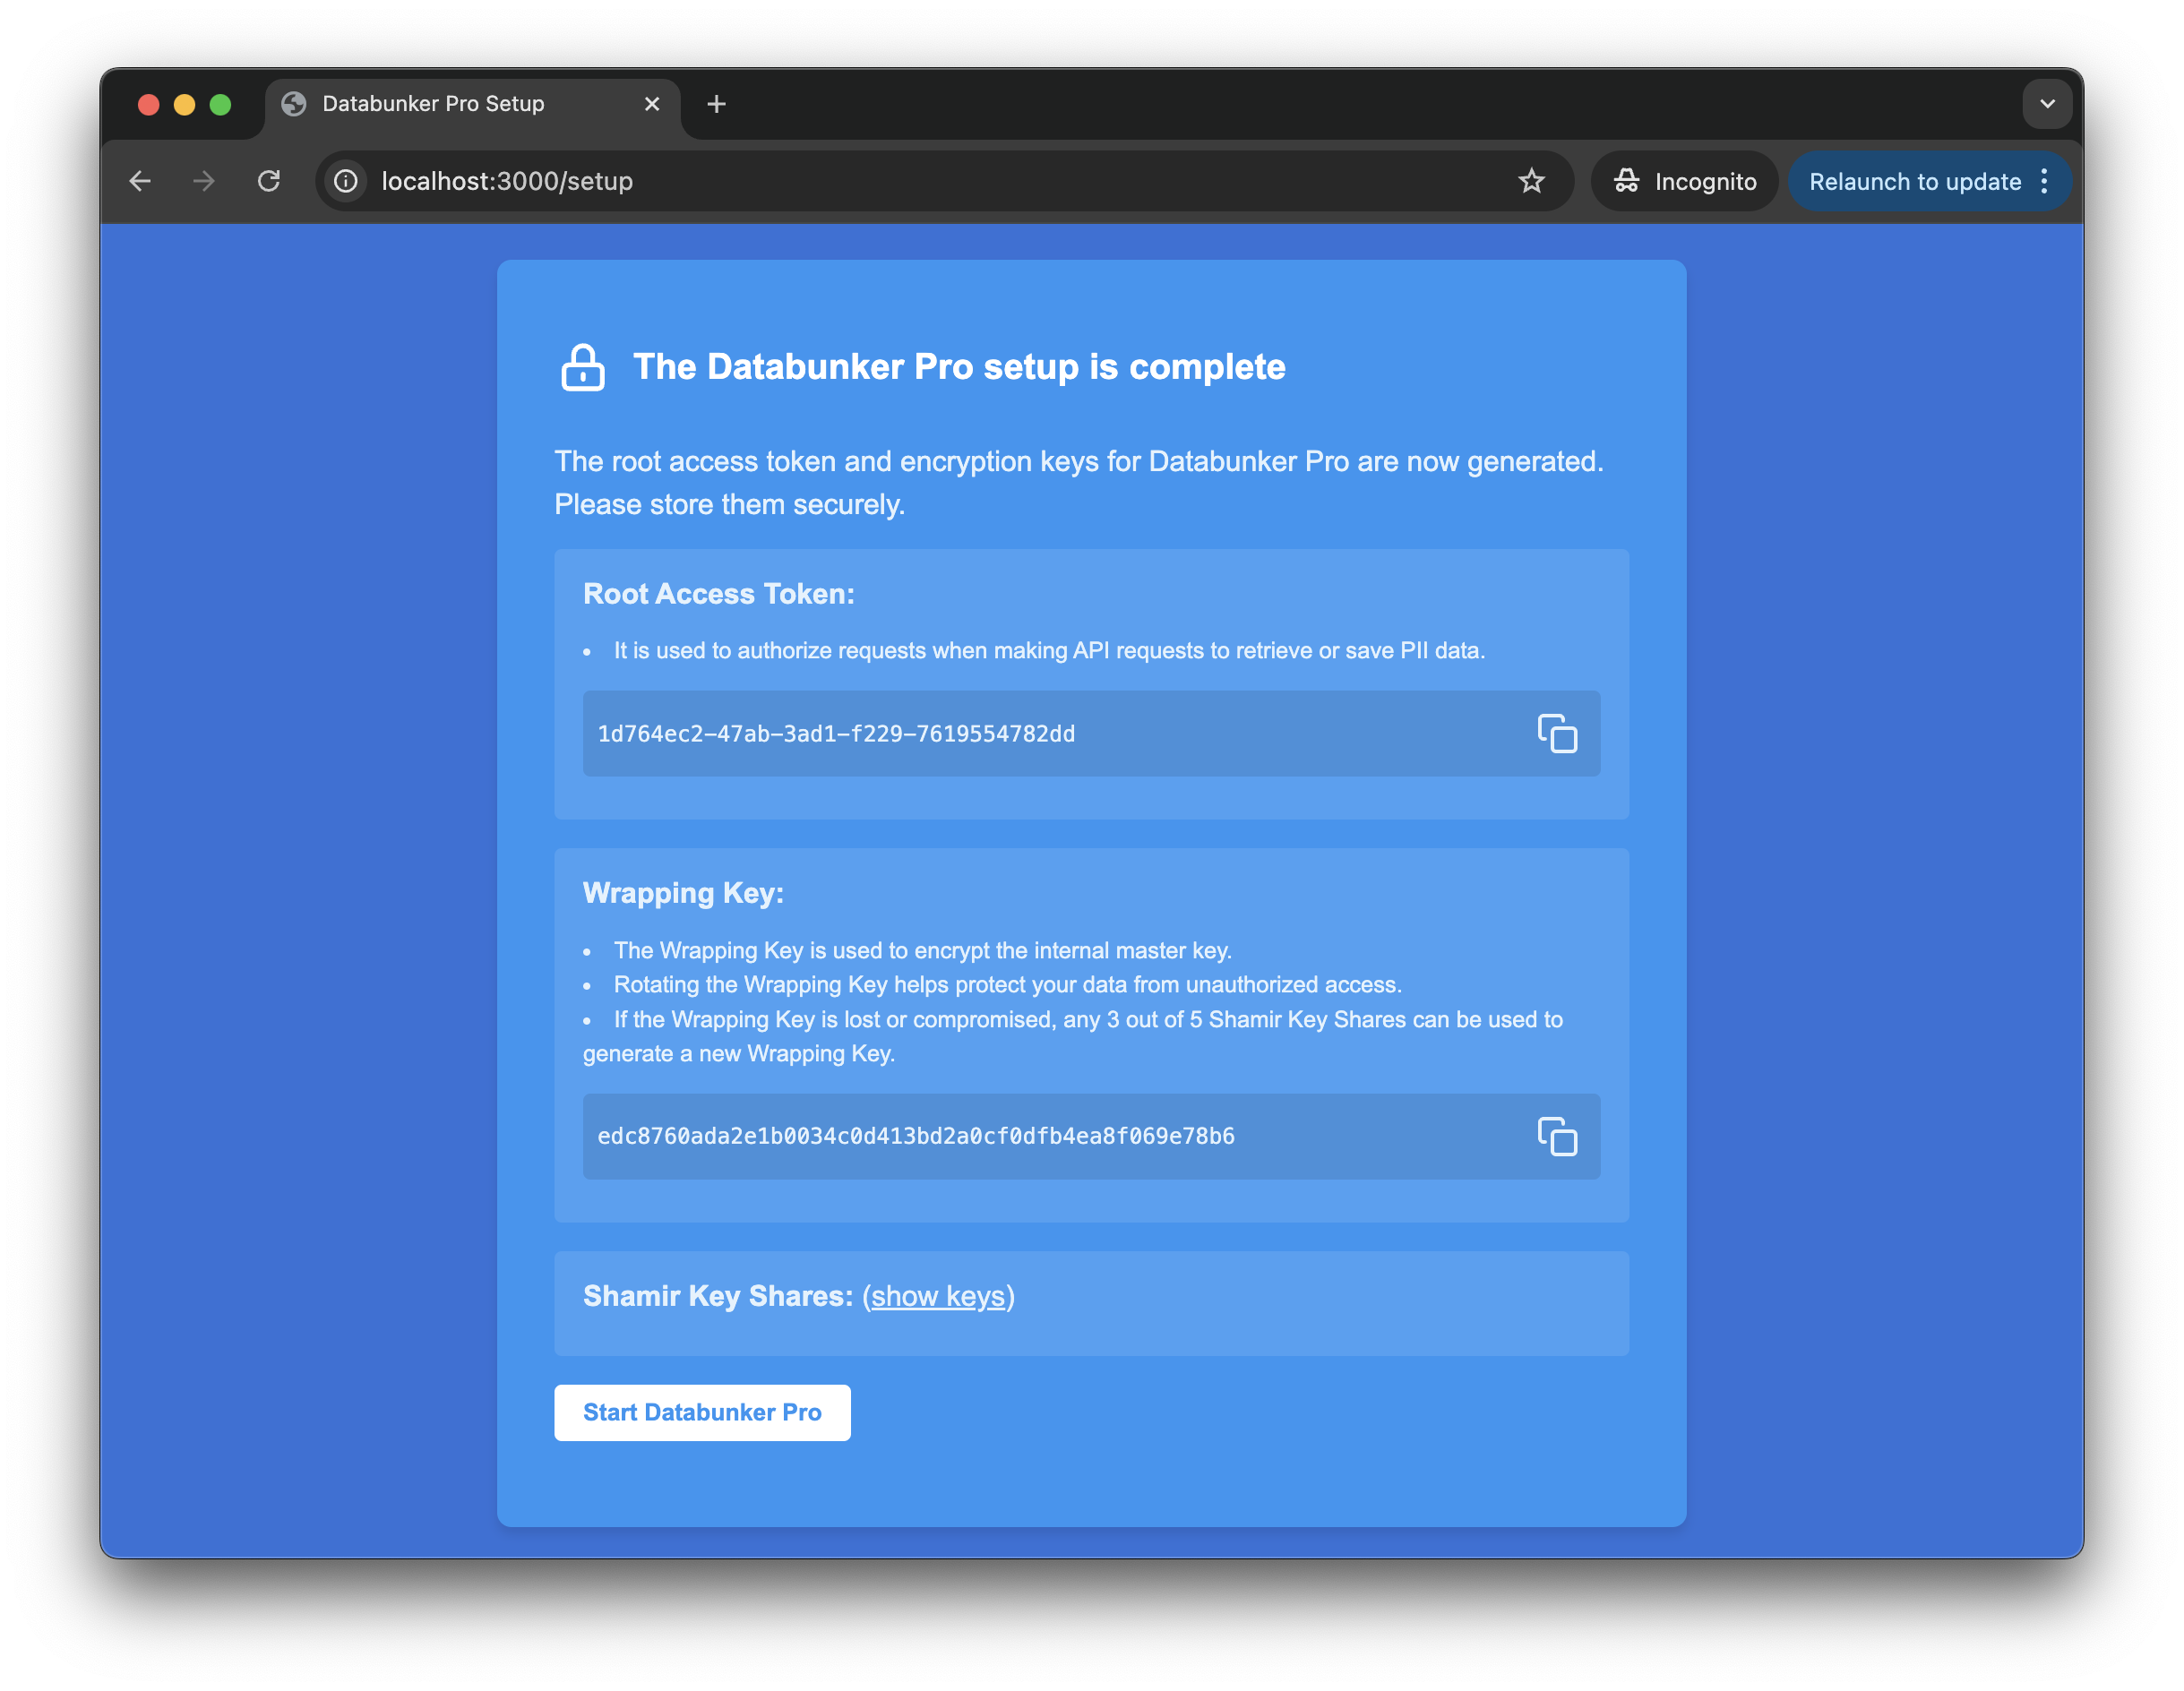Screen dimensions: 2184x1691
Task: Copy the Root Access Token value
Action: point(1558,734)
